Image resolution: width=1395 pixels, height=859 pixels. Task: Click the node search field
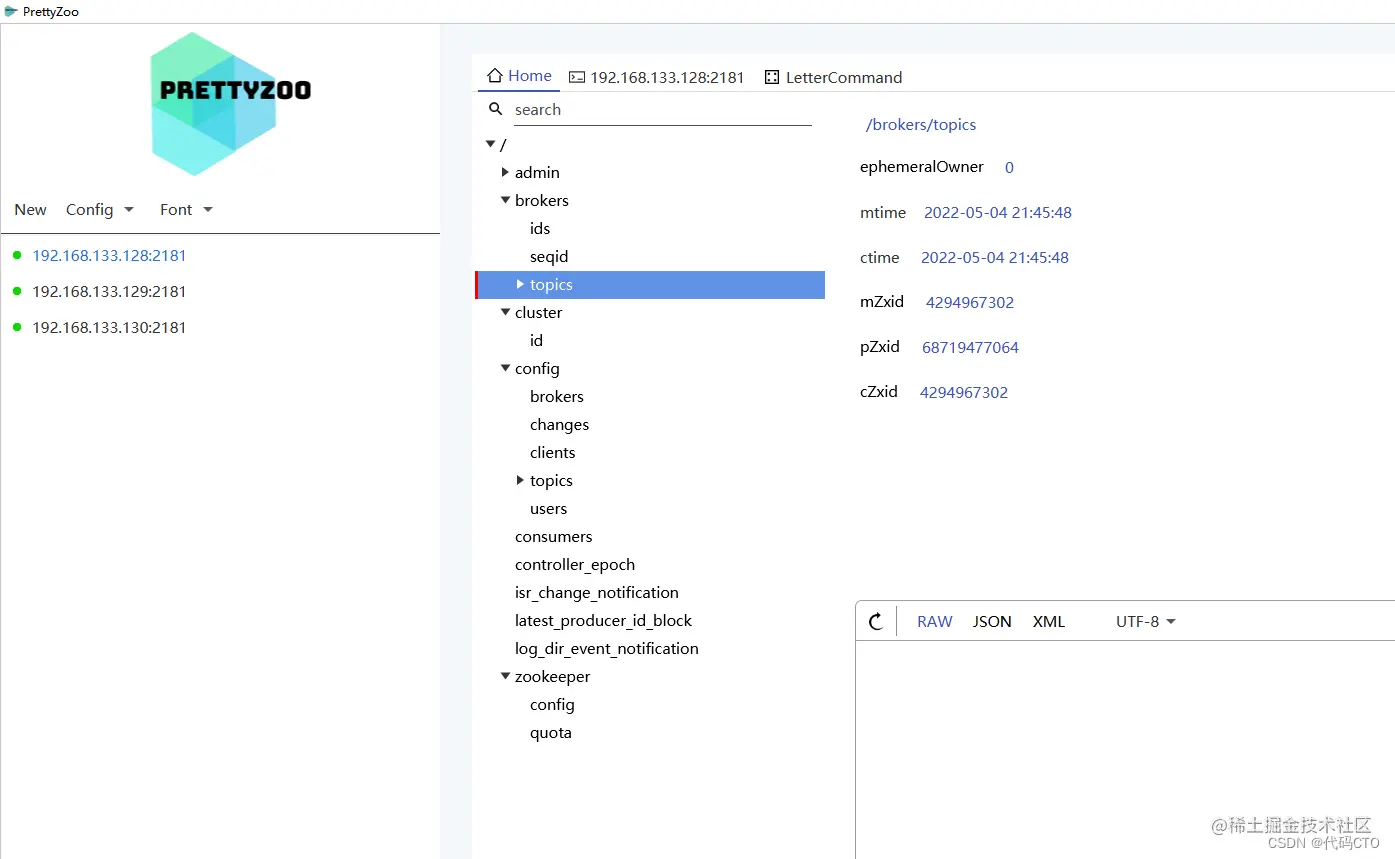[x=662, y=110]
